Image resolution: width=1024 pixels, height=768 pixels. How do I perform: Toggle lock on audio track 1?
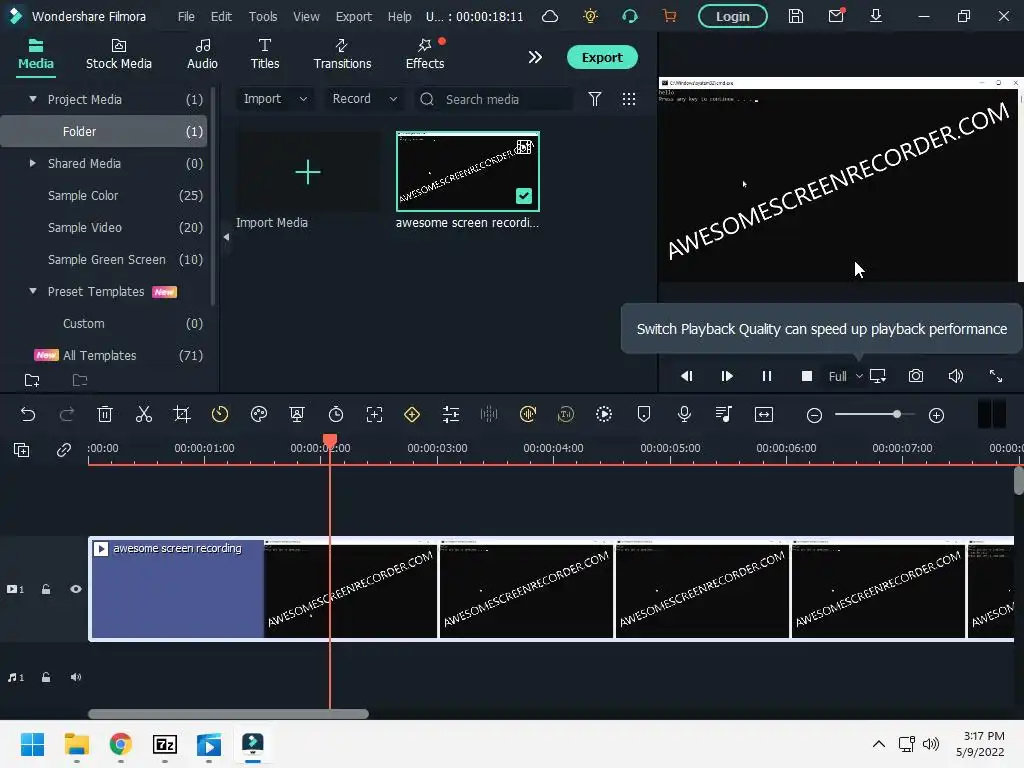46,677
